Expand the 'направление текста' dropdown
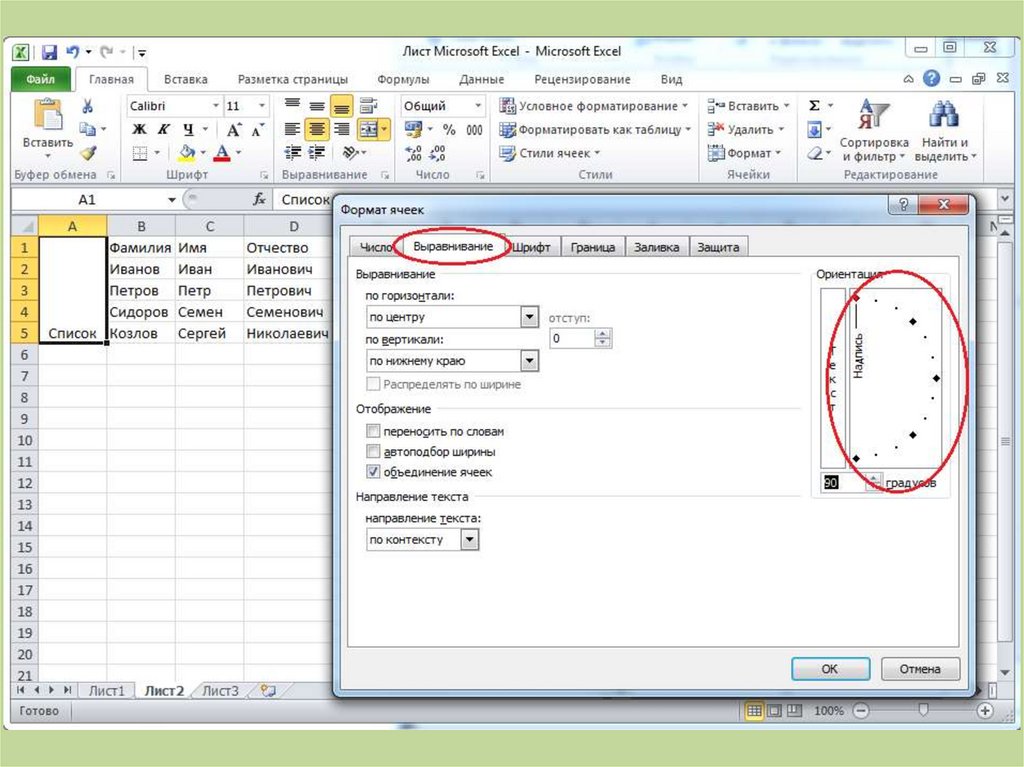Screen dimensions: 1024x767 (x=469, y=540)
